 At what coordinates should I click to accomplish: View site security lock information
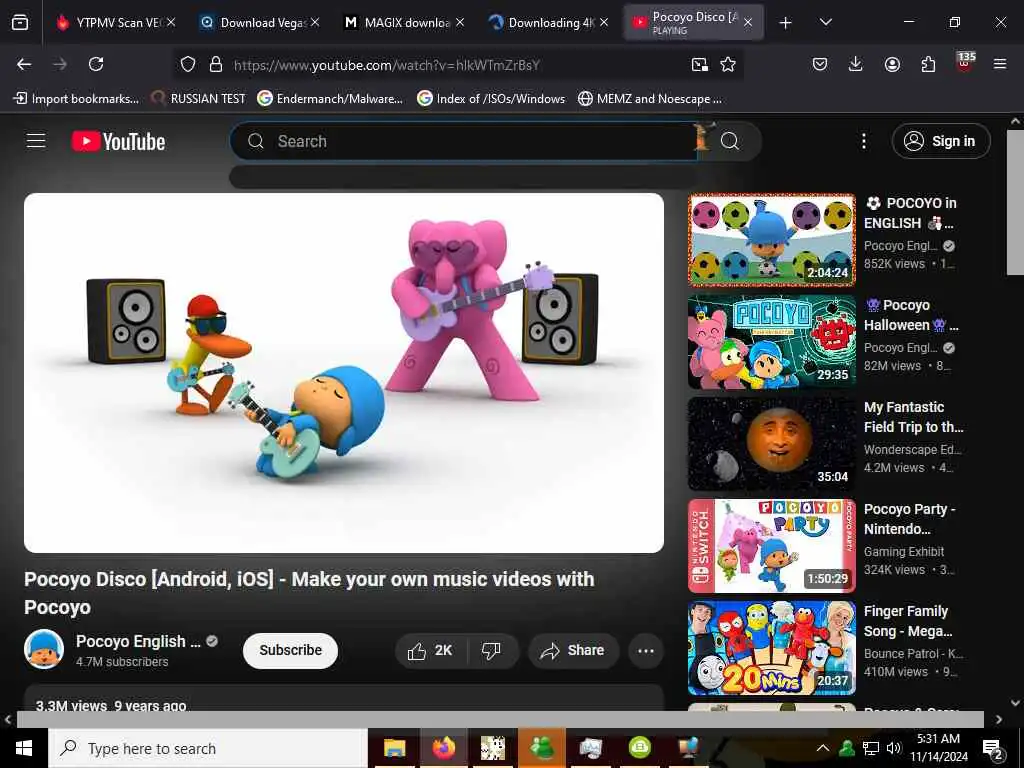[x=216, y=65]
